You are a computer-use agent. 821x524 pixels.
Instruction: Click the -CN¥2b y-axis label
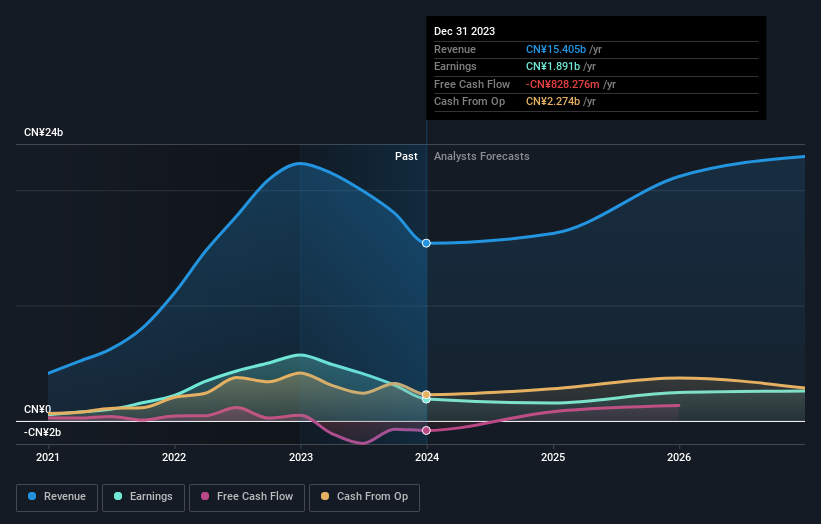click(x=42, y=432)
